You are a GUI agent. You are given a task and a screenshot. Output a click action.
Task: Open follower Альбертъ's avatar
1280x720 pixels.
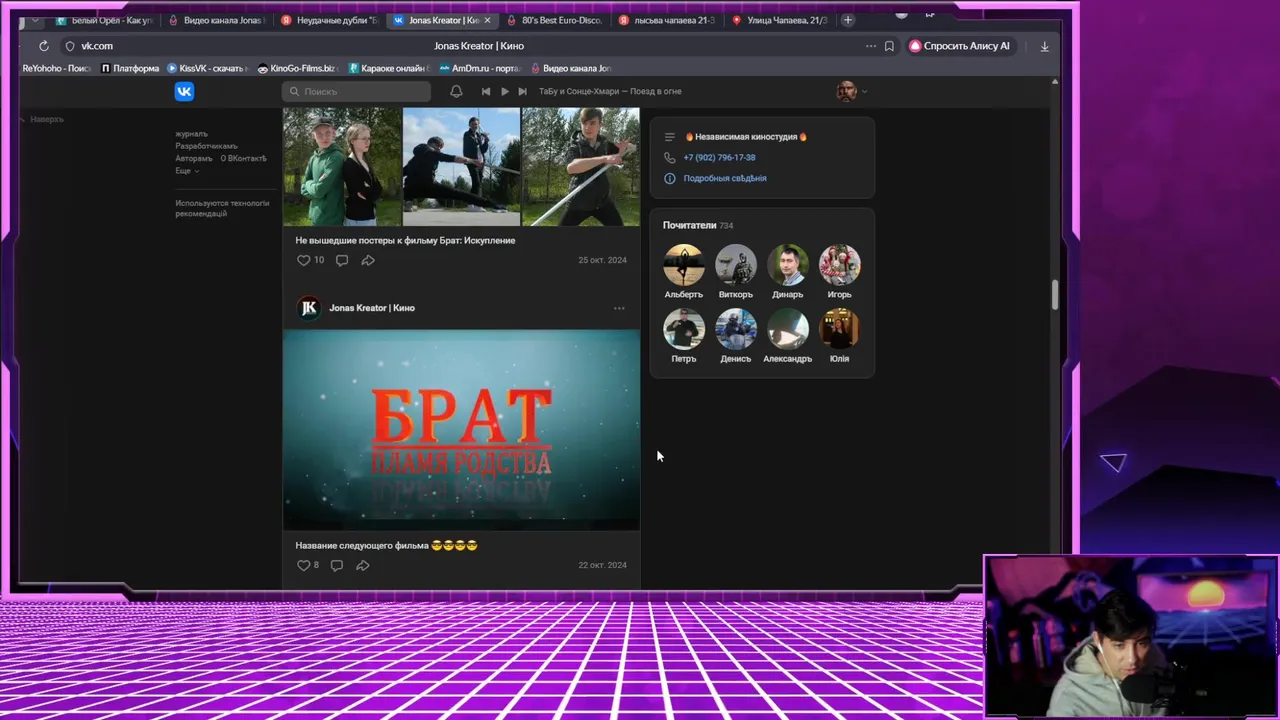tap(684, 265)
